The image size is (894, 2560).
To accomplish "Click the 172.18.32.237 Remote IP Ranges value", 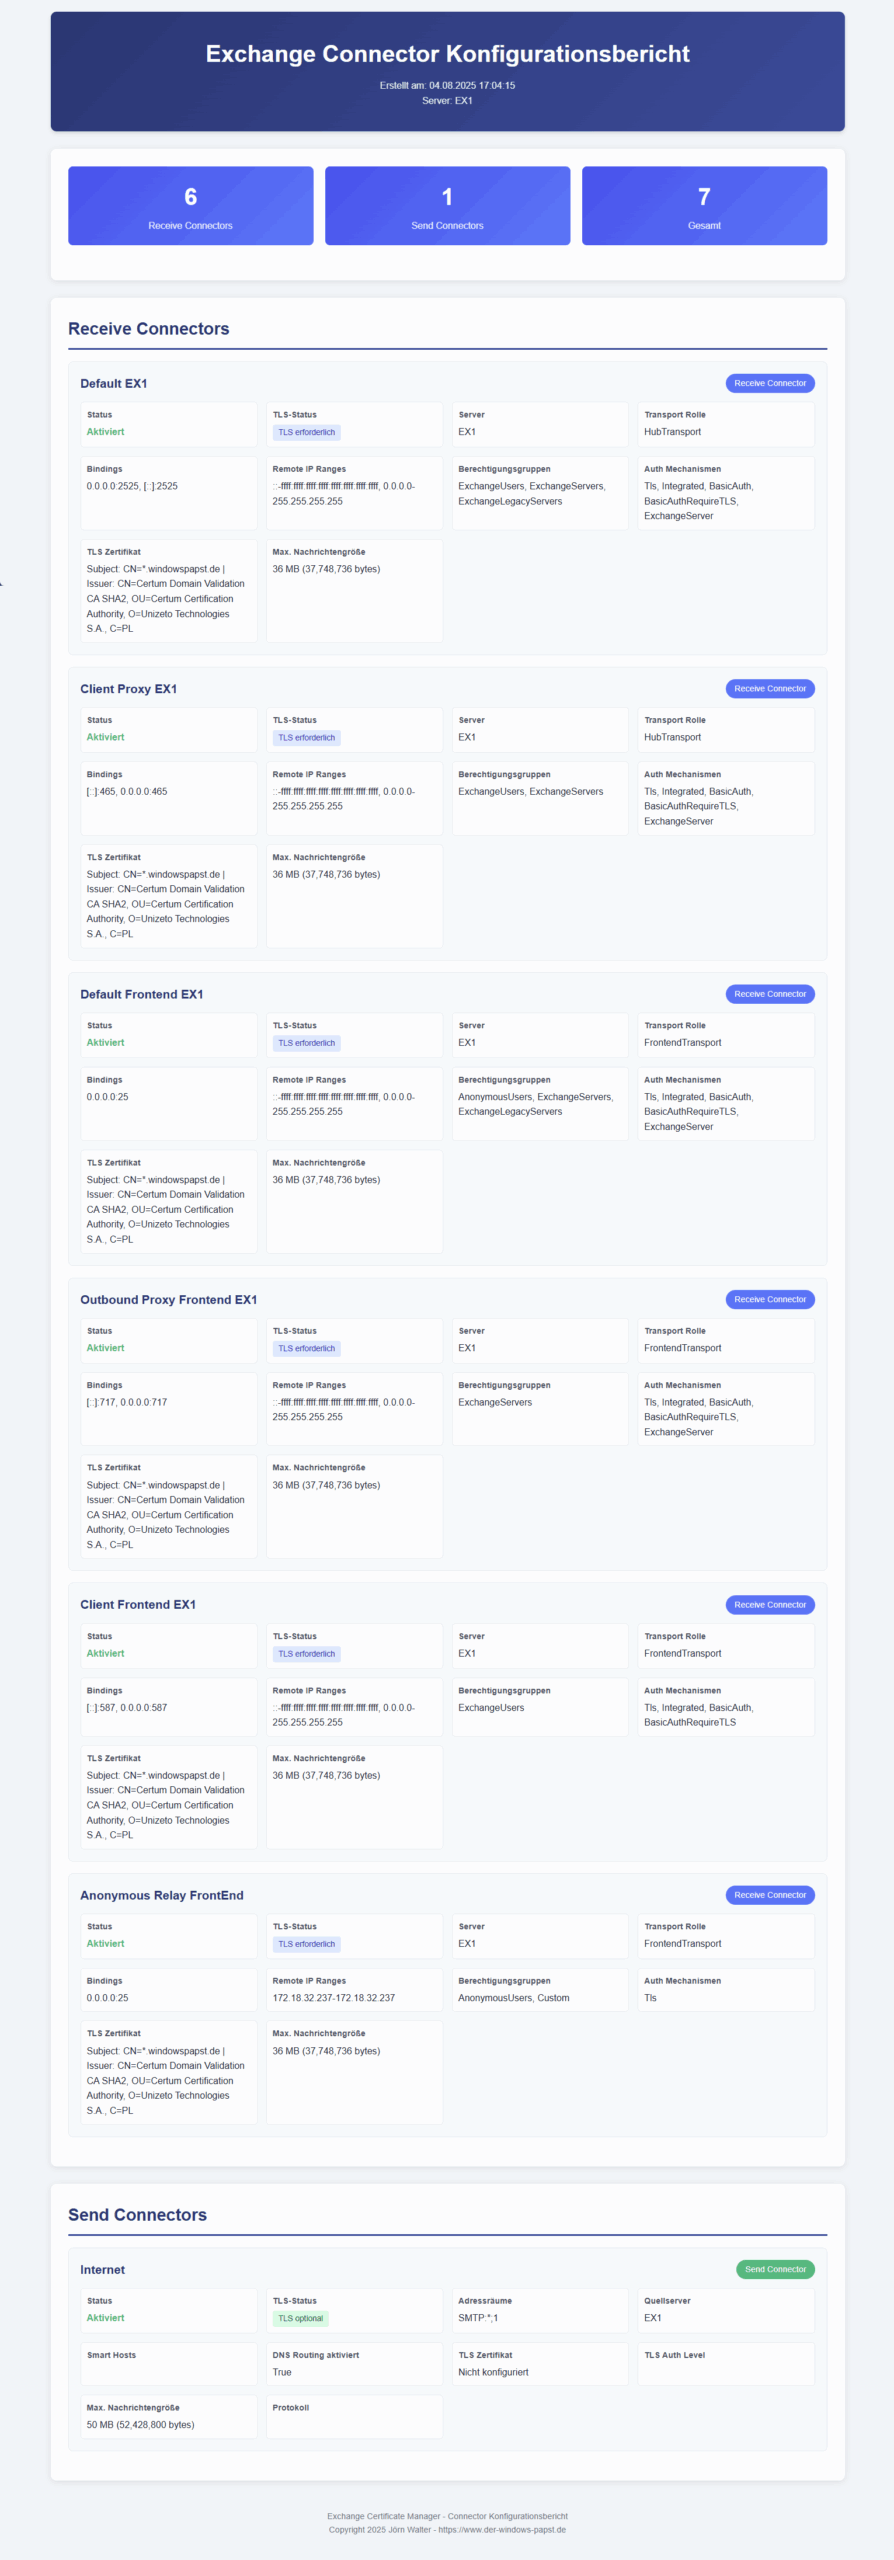I will coord(333,1998).
